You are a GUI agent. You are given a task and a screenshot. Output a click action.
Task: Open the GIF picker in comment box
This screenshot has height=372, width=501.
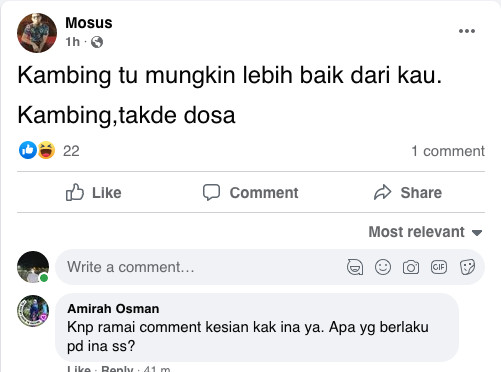pos(439,267)
